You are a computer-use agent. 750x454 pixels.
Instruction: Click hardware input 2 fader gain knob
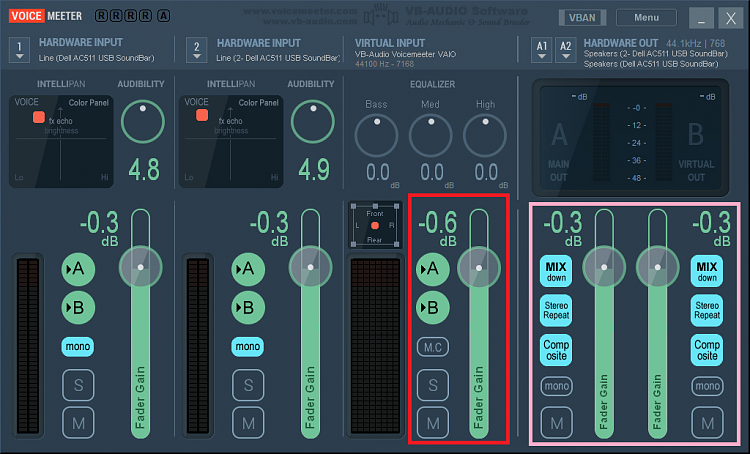point(310,267)
